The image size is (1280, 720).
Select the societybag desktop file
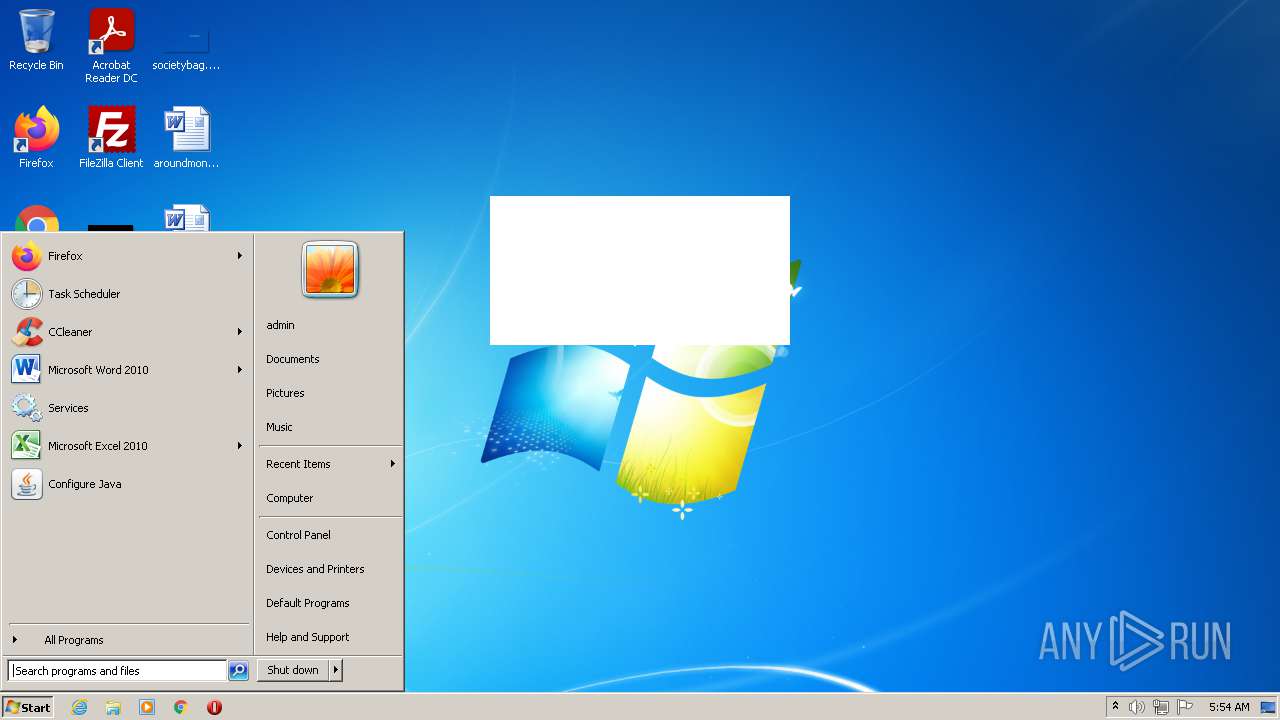click(x=186, y=45)
